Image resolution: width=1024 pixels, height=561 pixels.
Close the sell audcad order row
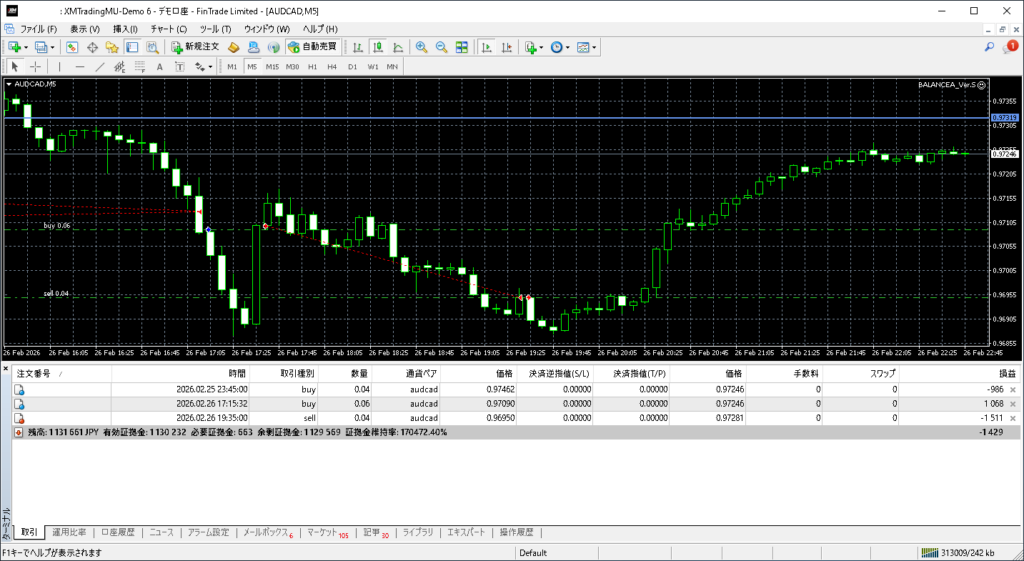pyautogui.click(x=1013, y=418)
